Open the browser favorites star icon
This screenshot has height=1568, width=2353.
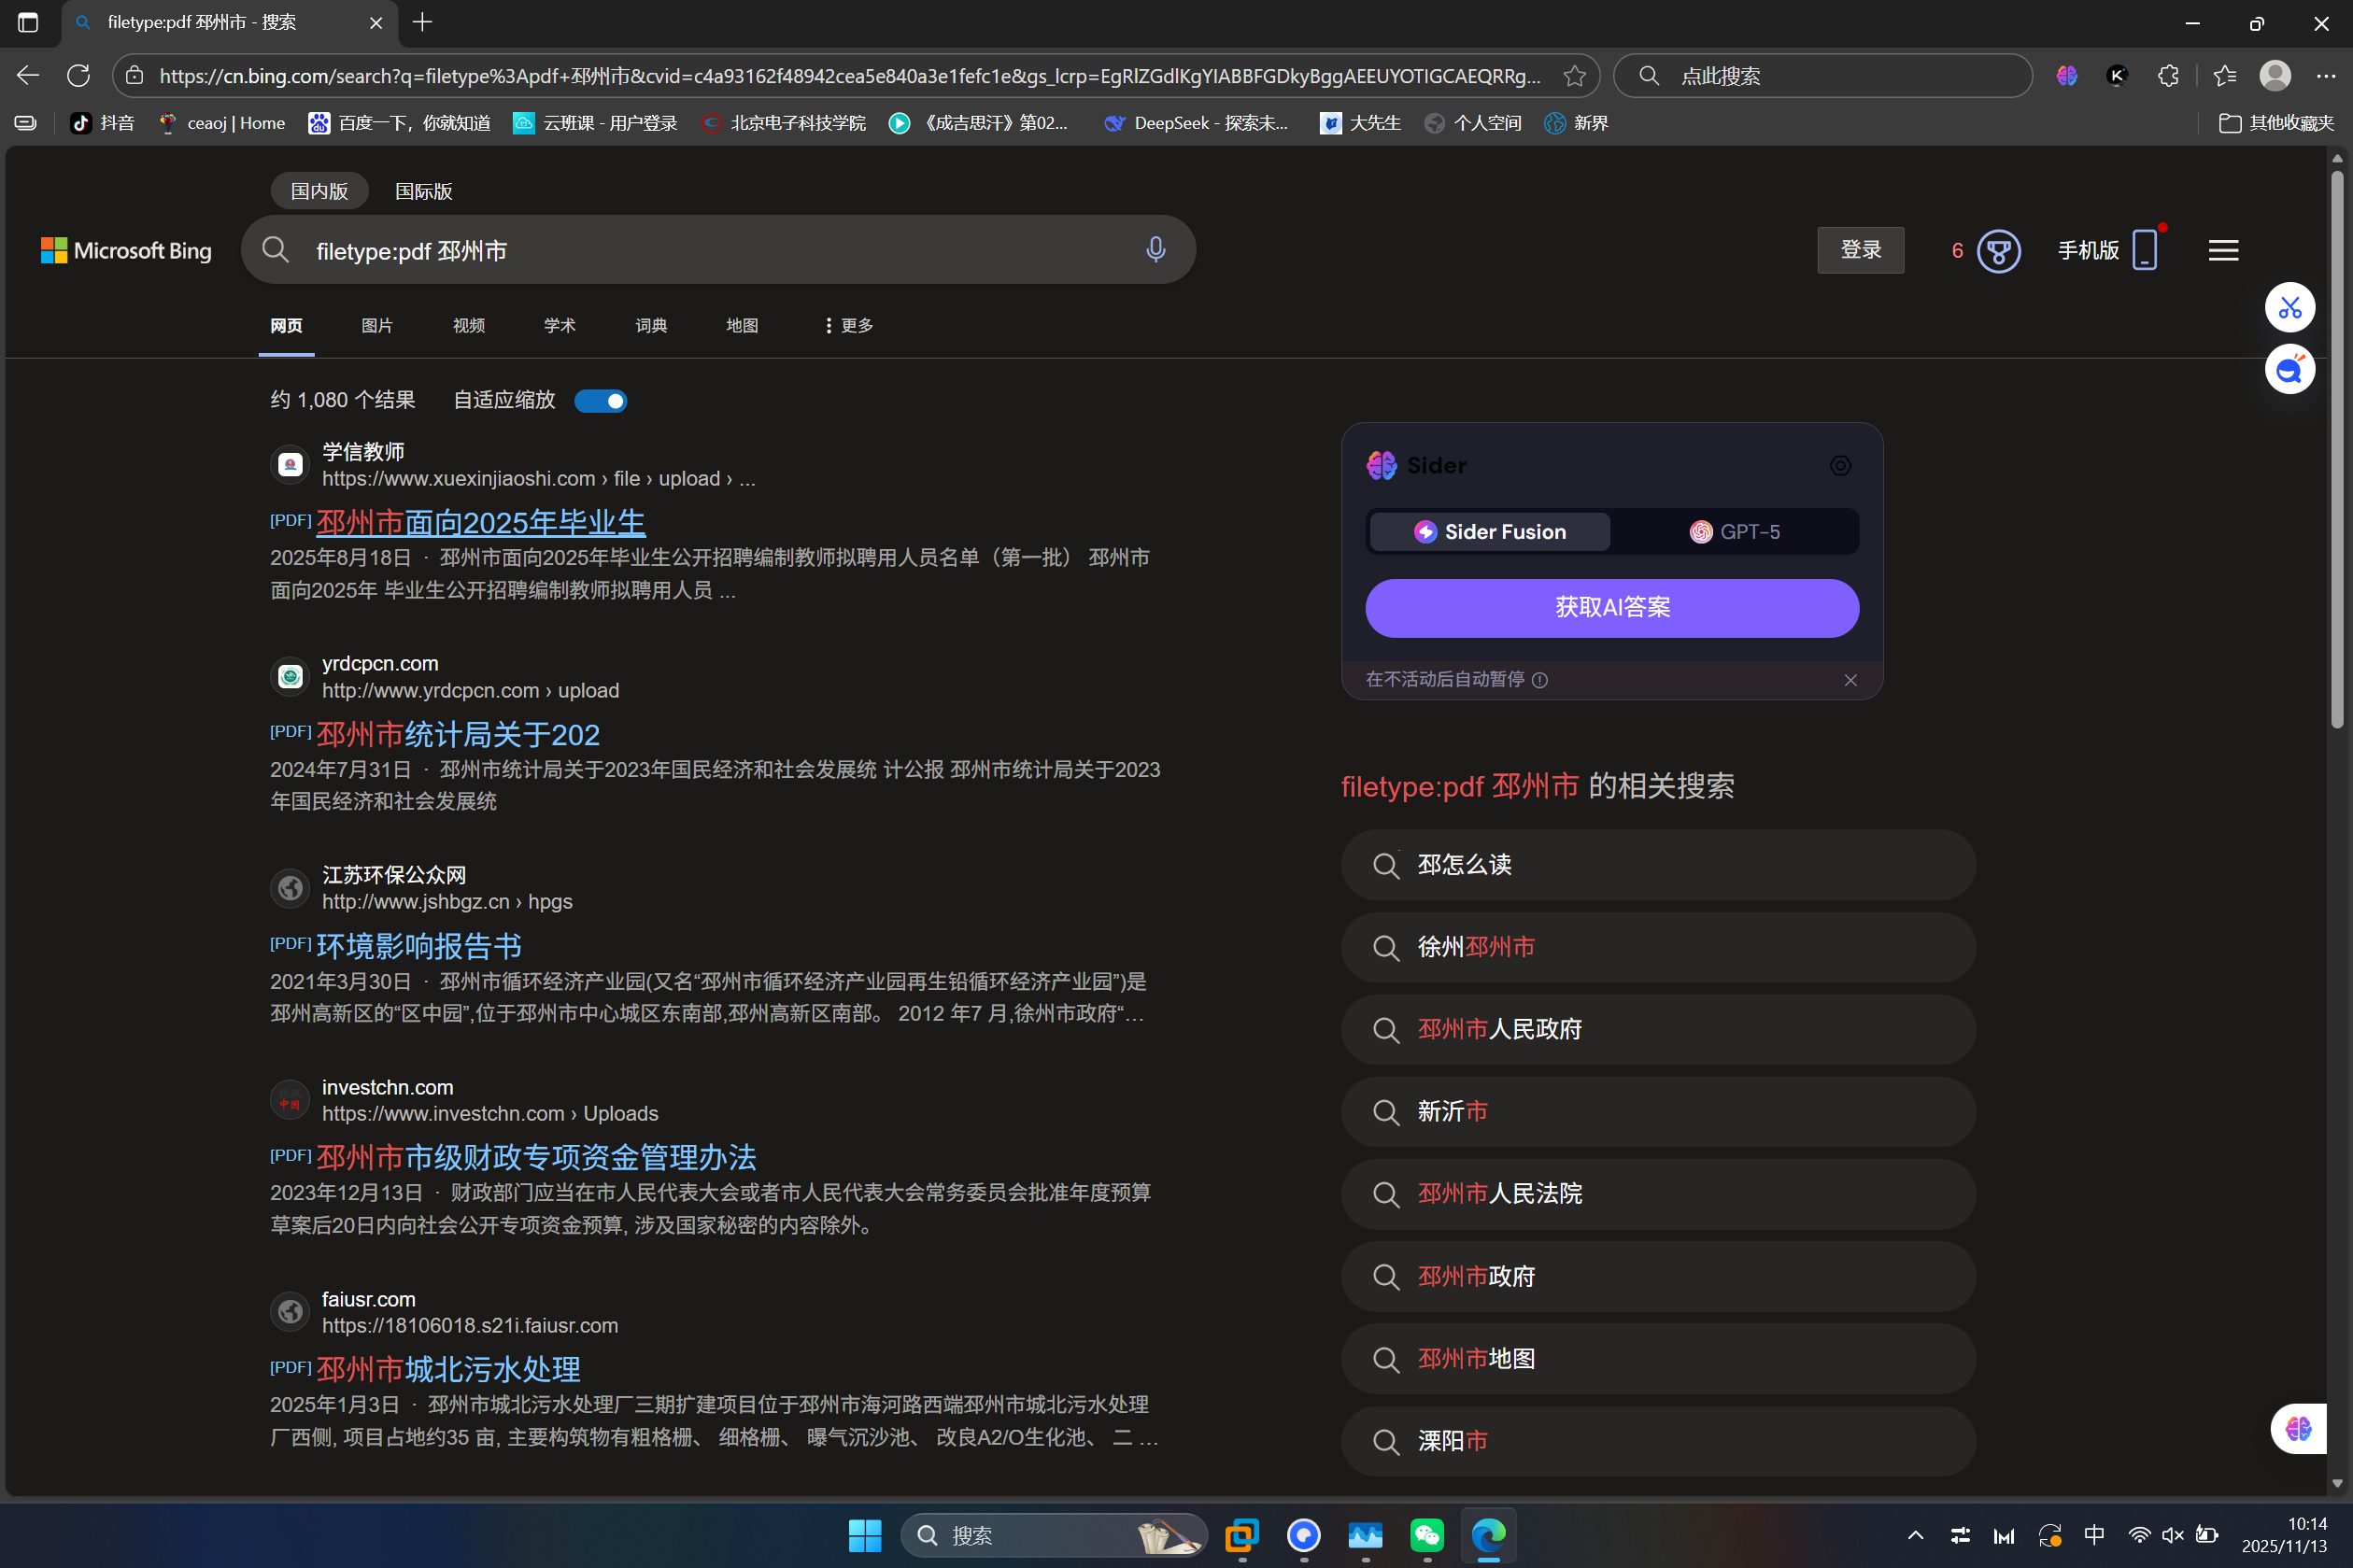click(x=2224, y=75)
